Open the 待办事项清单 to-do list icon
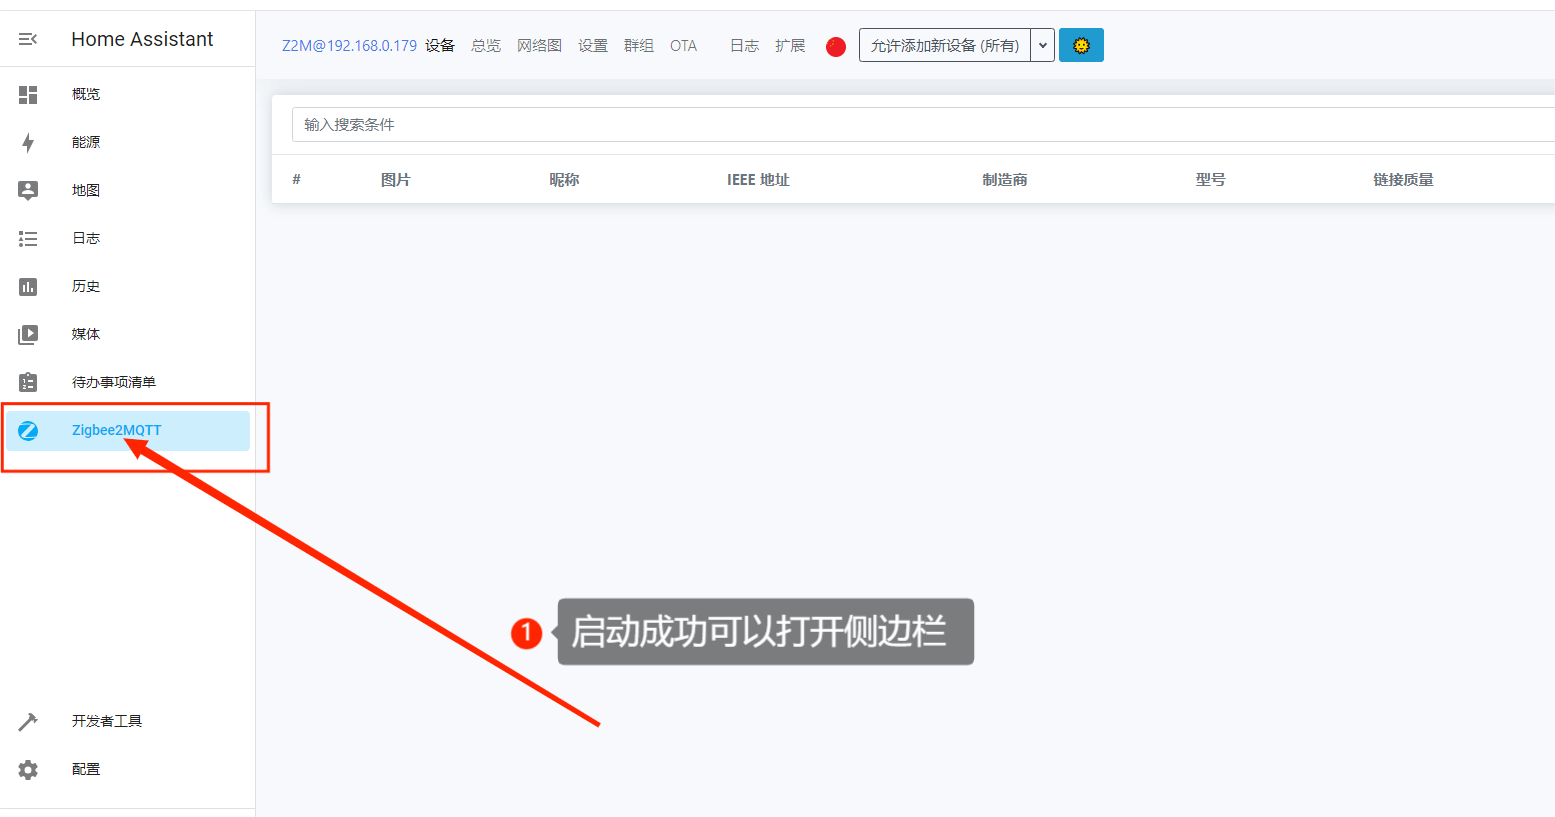1555x817 pixels. coord(28,382)
